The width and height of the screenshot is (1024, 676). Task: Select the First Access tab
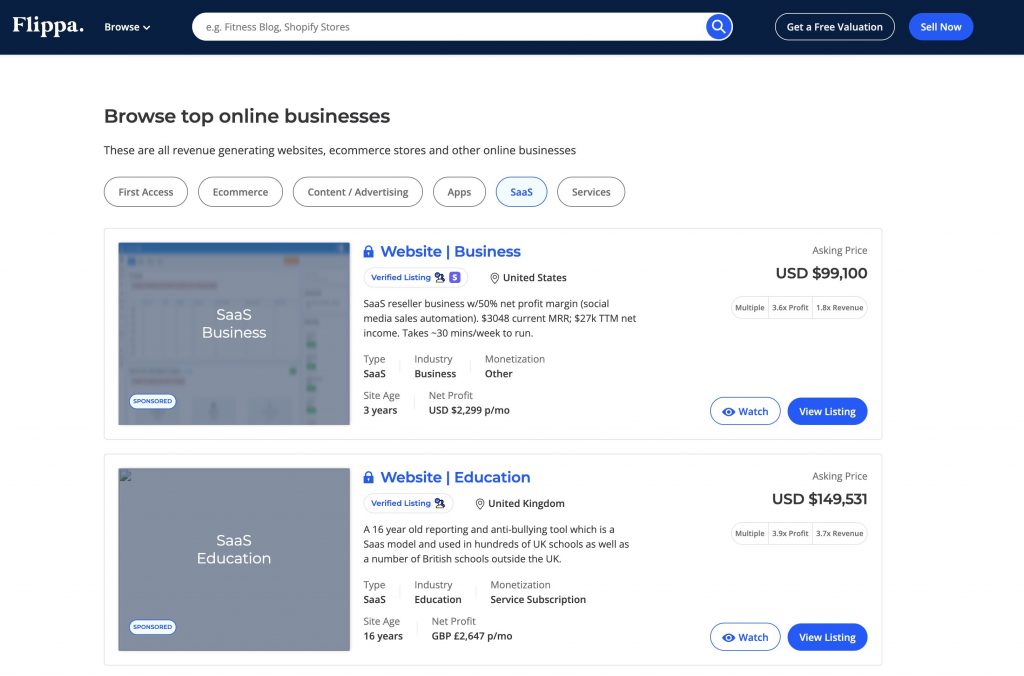(145, 191)
